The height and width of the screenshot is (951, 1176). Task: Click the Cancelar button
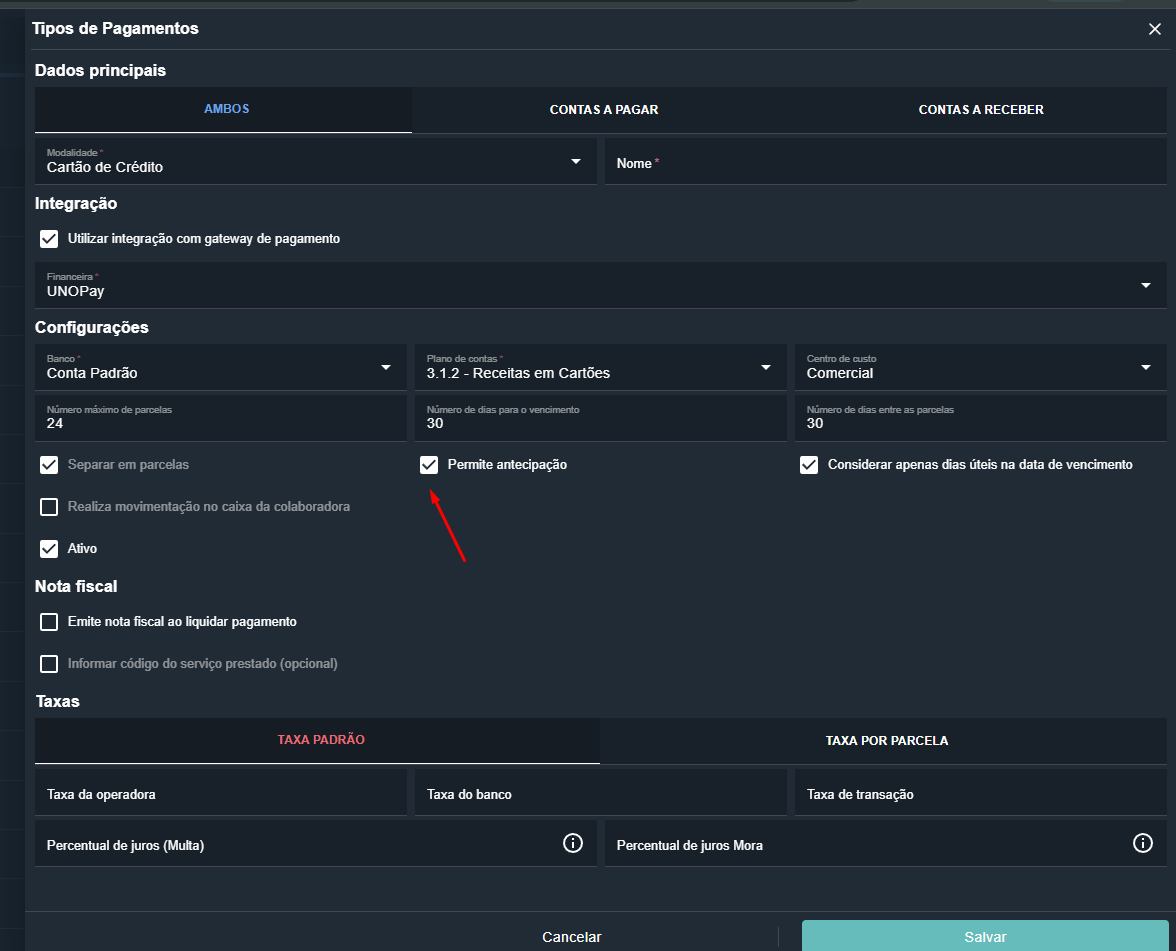pyautogui.click(x=572, y=937)
